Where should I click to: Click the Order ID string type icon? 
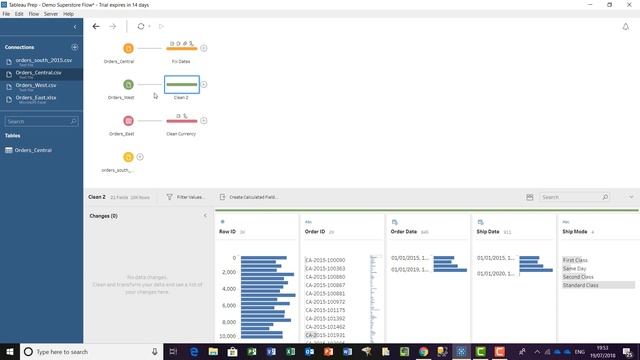[308, 222]
